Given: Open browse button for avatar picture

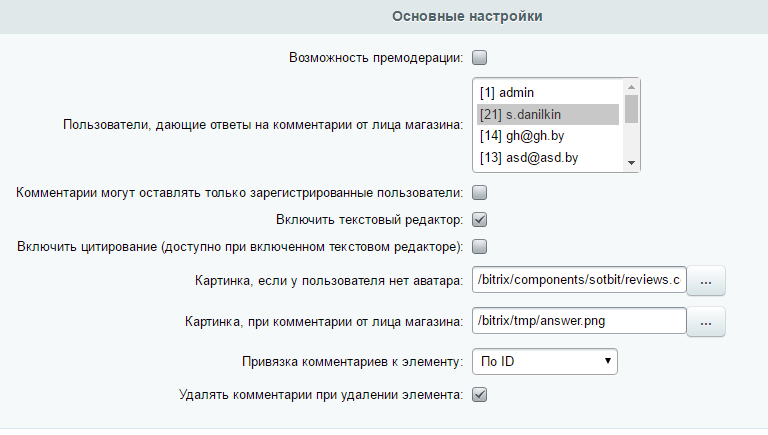Looking at the screenshot, I should click(x=706, y=281).
